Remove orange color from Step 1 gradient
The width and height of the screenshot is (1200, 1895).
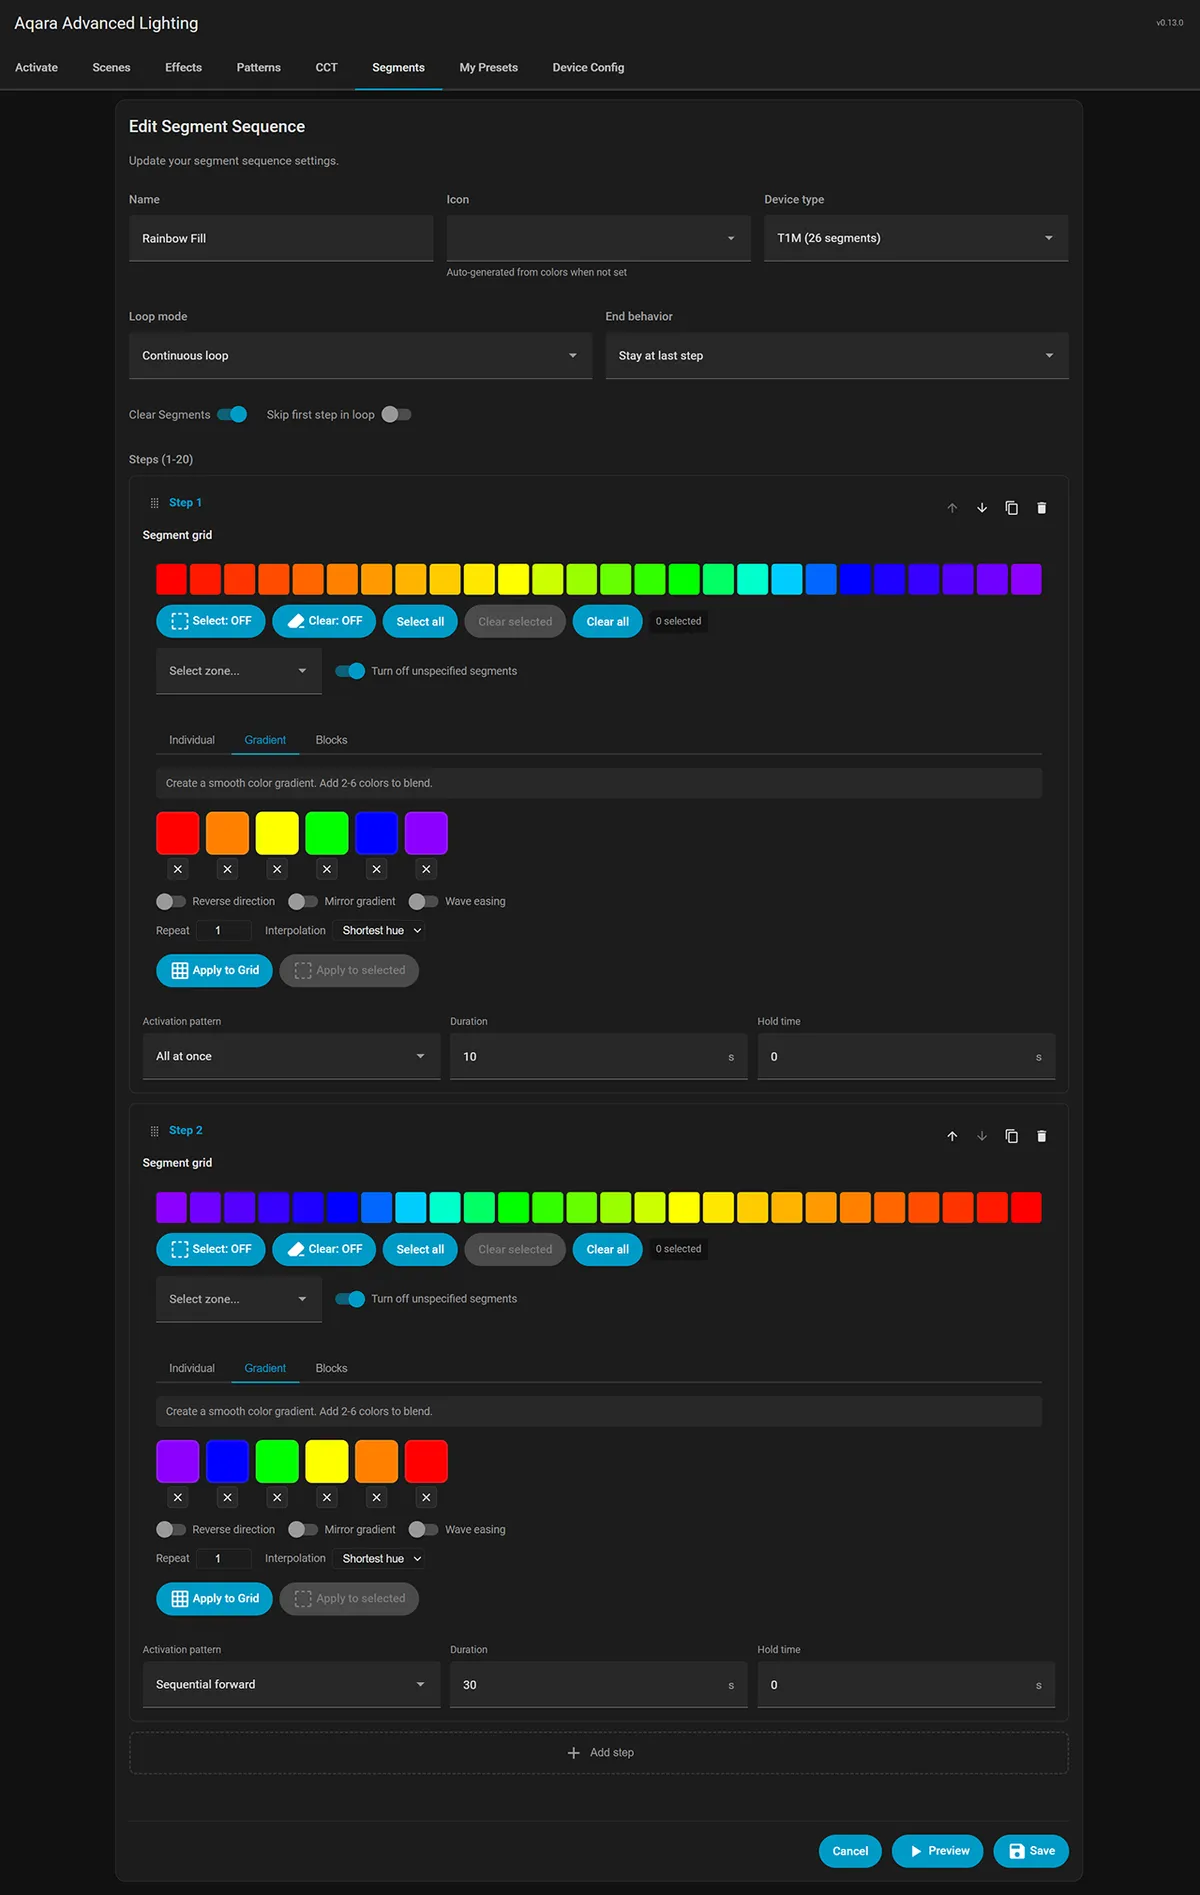pos(228,869)
